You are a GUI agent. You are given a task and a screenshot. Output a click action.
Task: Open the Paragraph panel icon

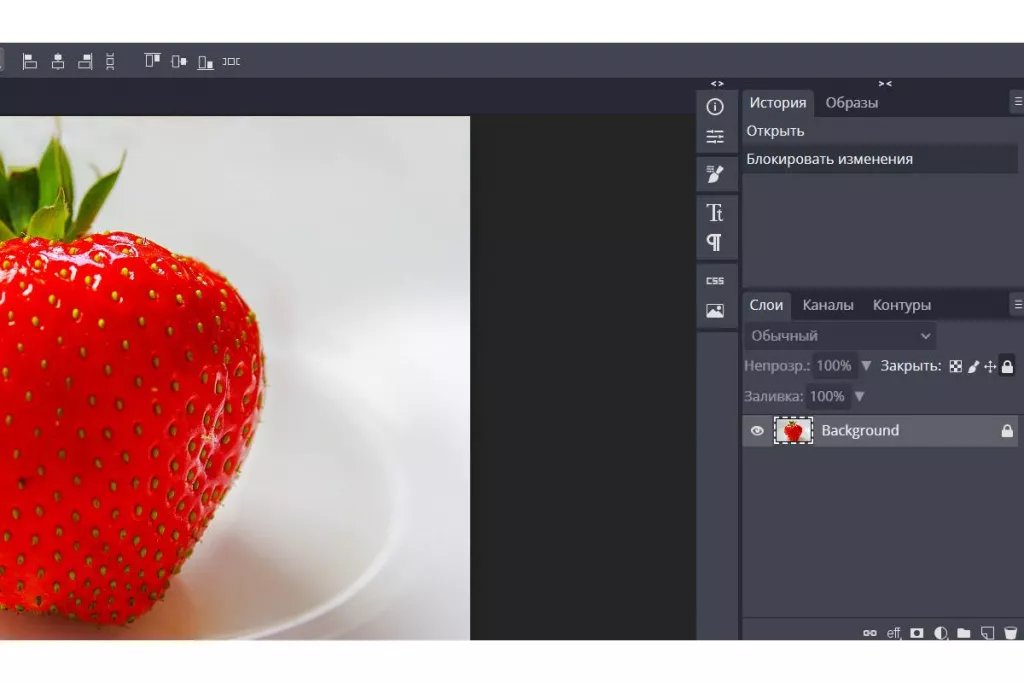715,243
